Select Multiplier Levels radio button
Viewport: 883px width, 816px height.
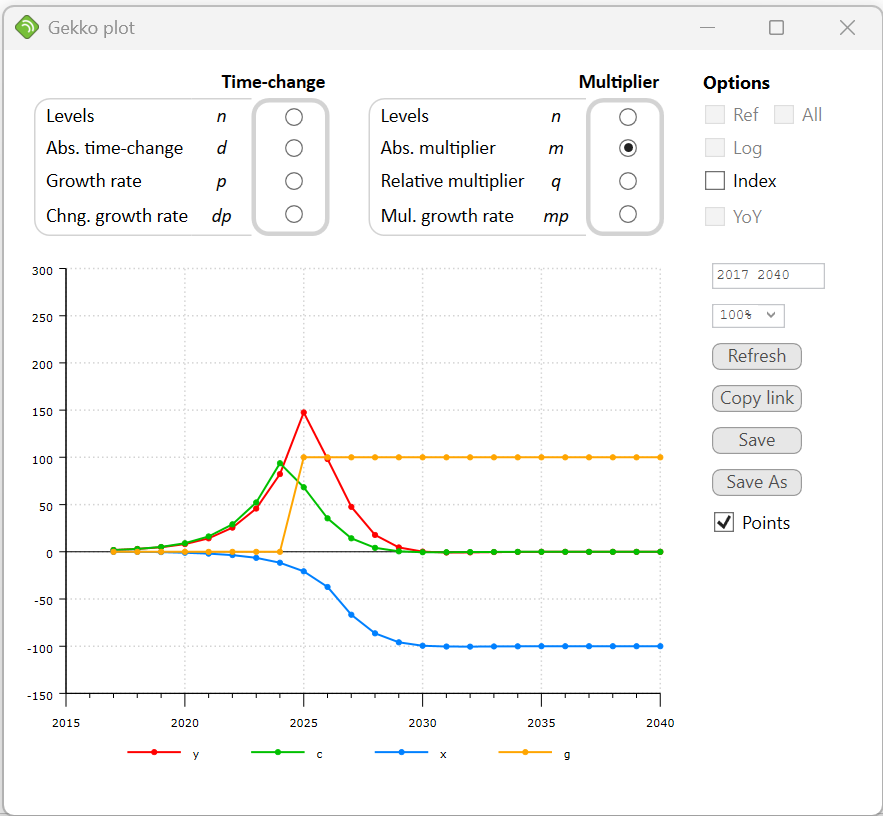pyautogui.click(x=627, y=117)
